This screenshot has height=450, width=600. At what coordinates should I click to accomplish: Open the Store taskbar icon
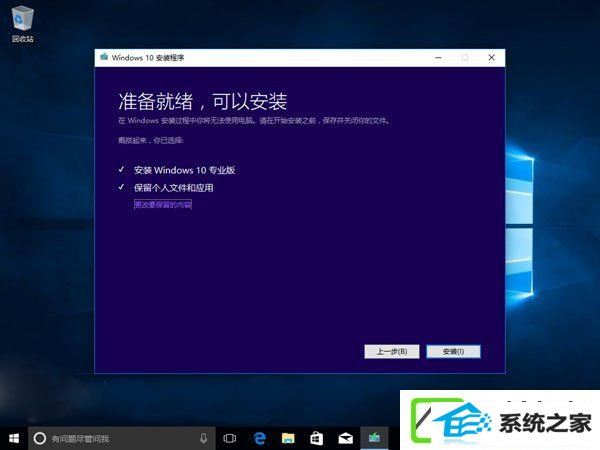pos(316,438)
